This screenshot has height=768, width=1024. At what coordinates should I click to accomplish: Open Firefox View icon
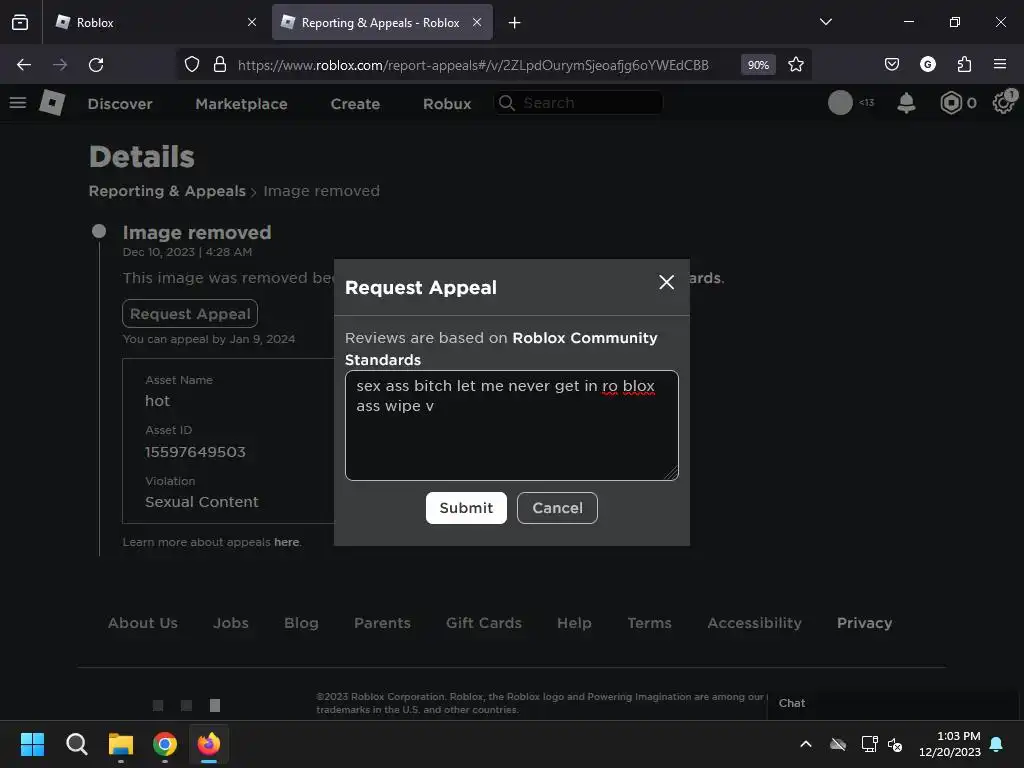[x=20, y=22]
